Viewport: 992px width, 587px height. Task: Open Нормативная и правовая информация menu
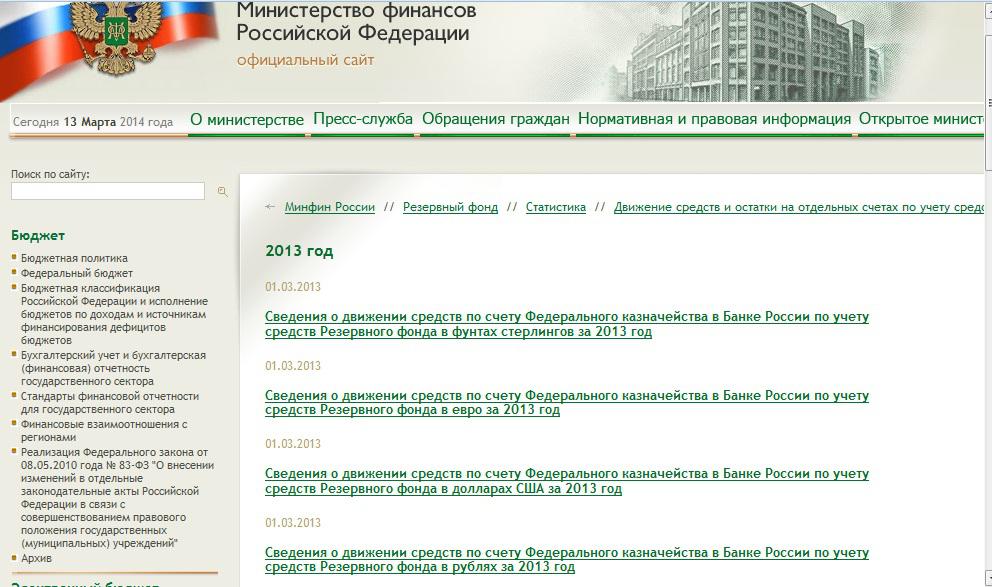pyautogui.click(x=714, y=119)
